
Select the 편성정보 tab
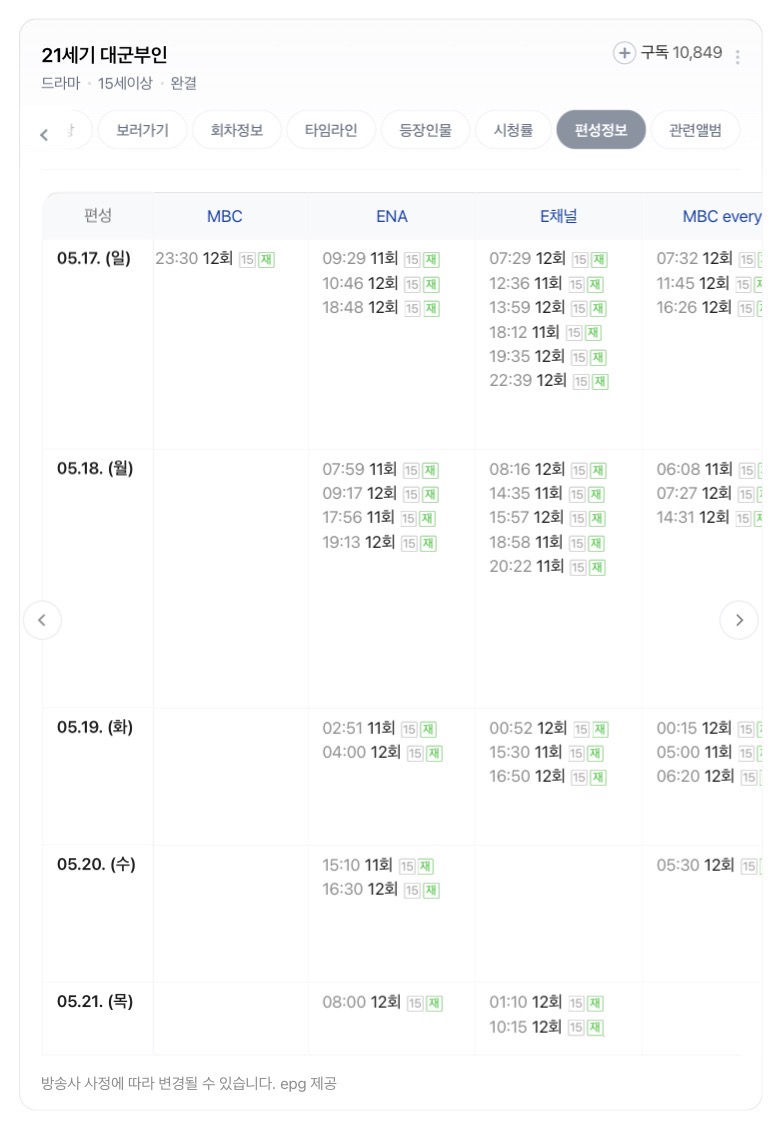point(601,130)
